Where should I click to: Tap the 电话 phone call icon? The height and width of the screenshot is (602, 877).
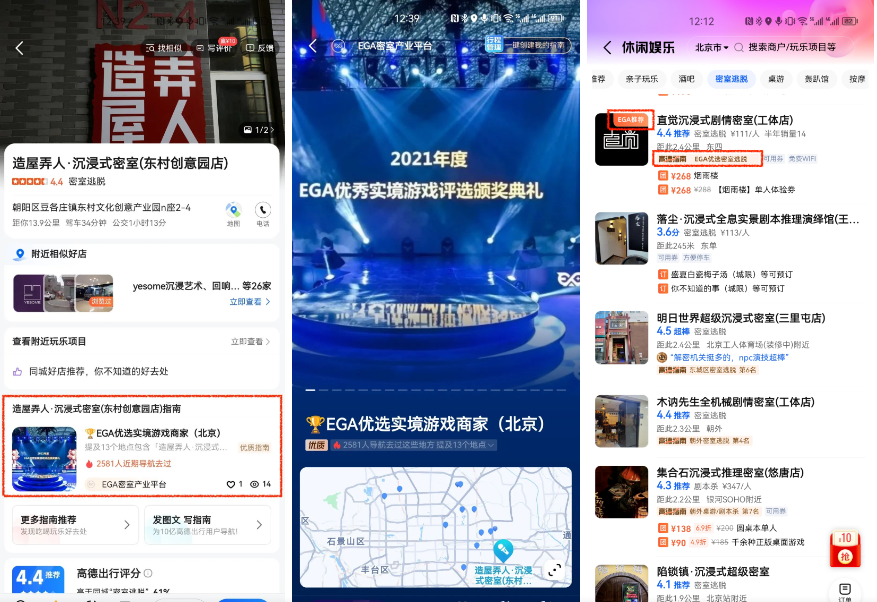point(262,213)
